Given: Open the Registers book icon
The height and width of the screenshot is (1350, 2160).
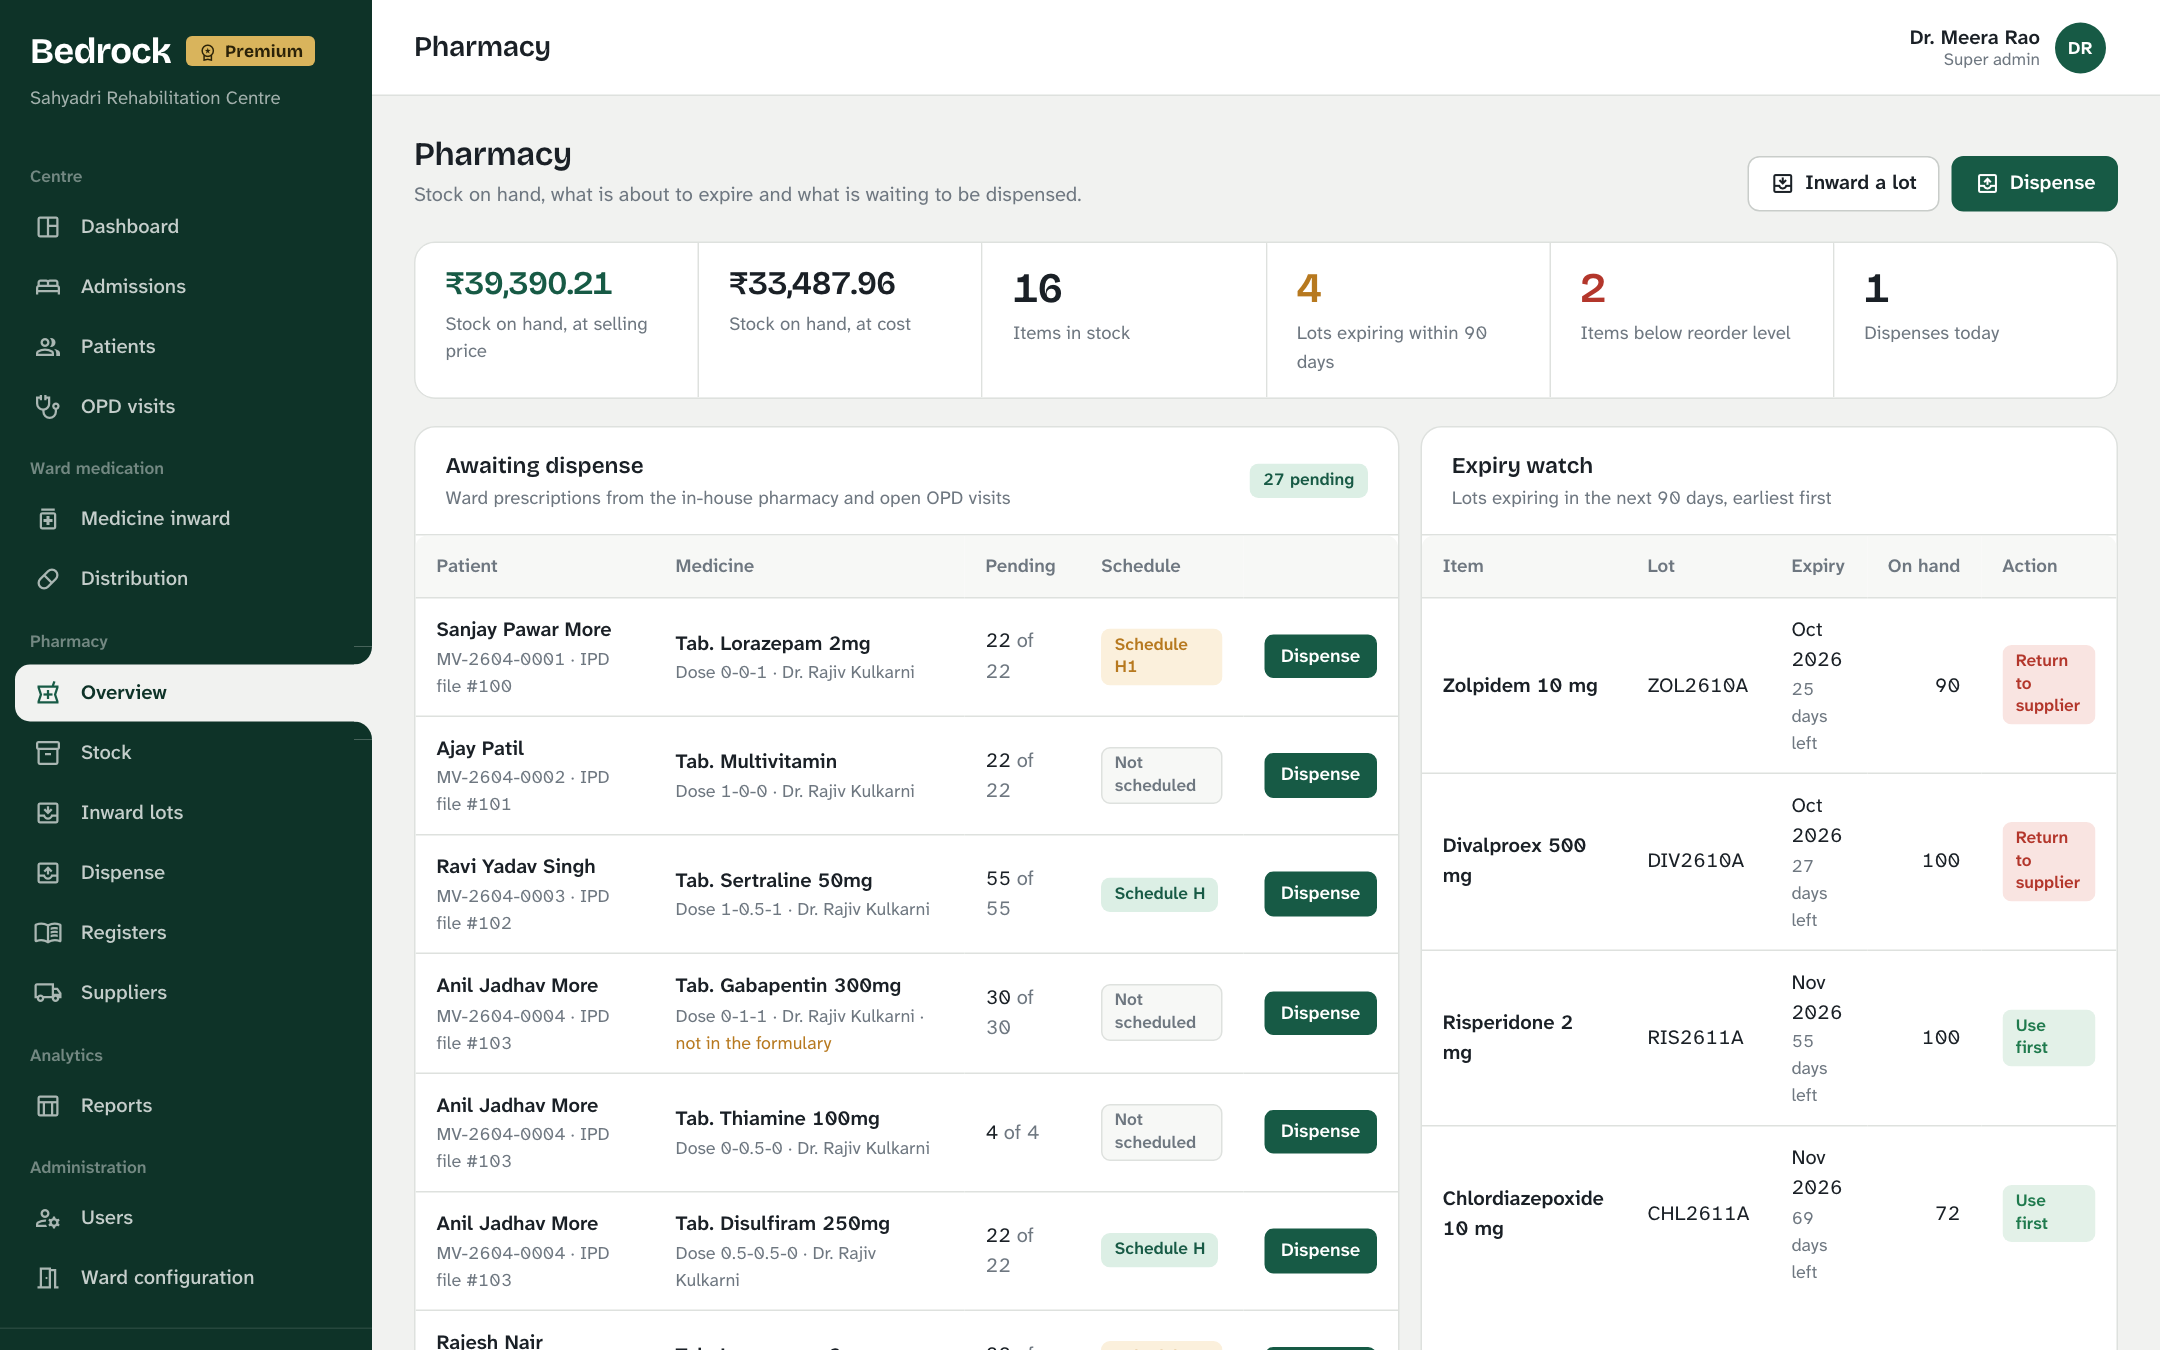Looking at the screenshot, I should pos(48,933).
